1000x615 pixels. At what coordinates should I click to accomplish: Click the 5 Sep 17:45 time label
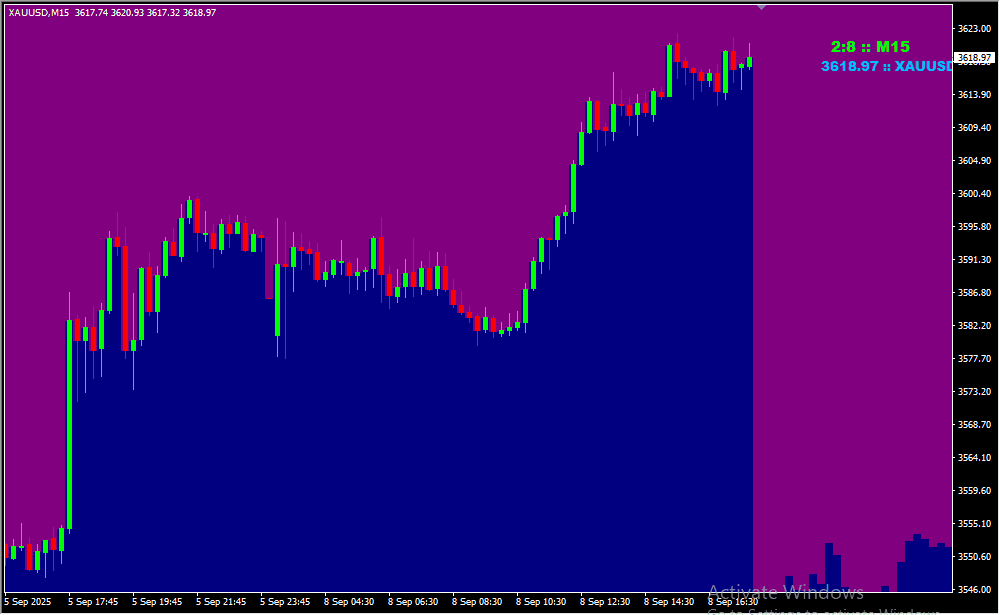point(93,602)
